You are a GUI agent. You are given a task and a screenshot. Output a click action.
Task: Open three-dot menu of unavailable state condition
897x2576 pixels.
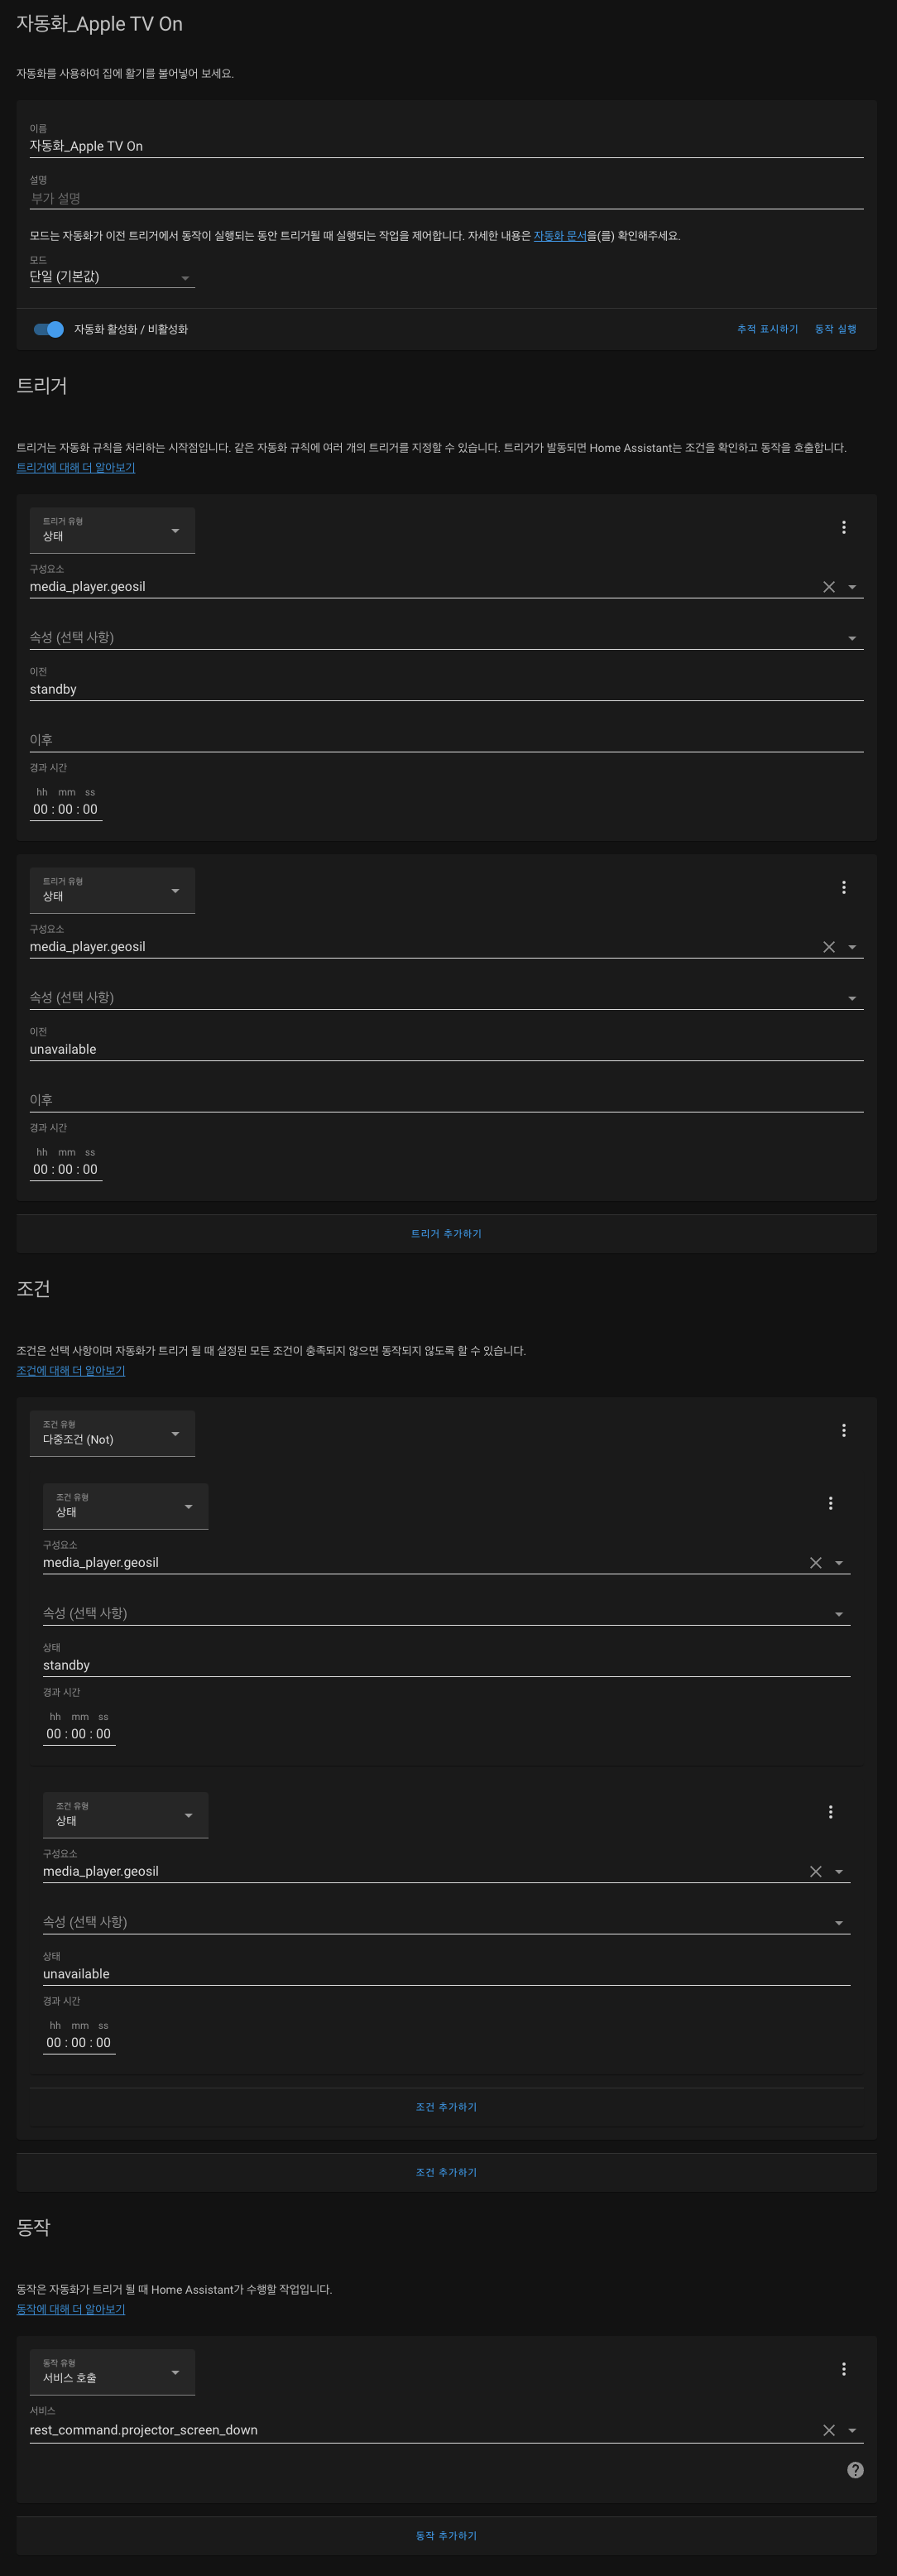pos(830,1812)
